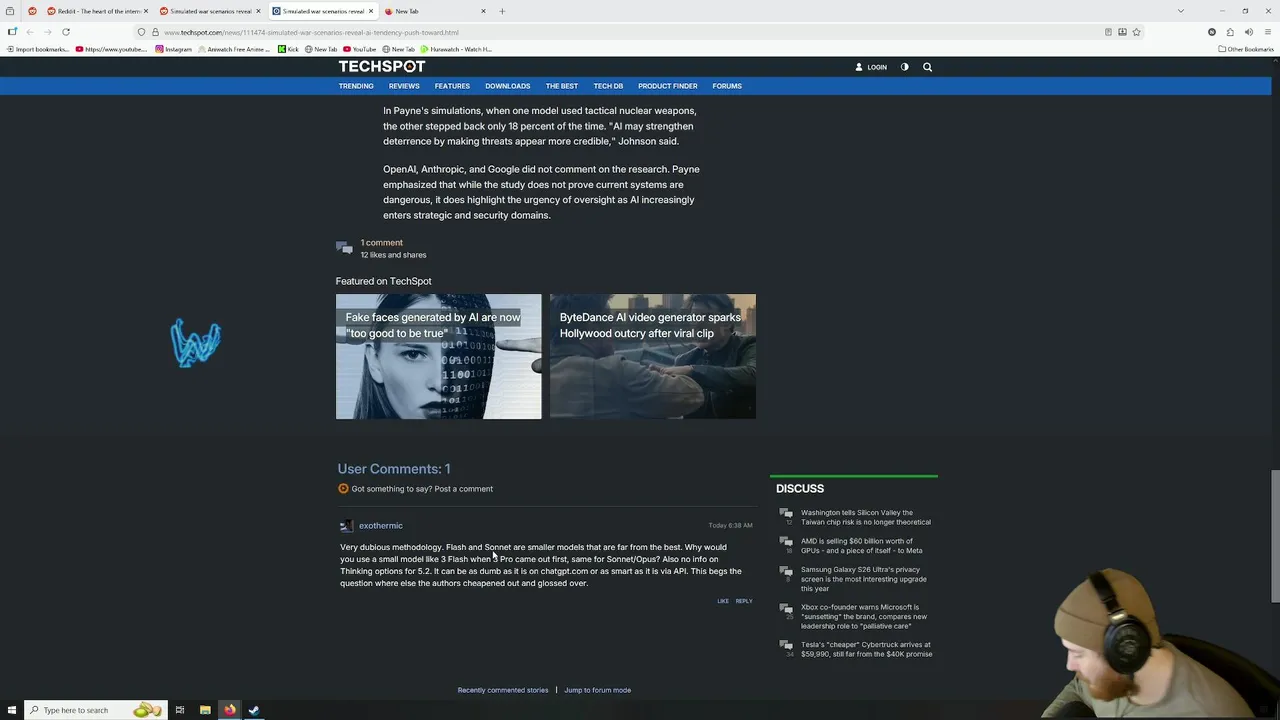Open 'Fake faces generated by AI' featured article

pos(438,356)
